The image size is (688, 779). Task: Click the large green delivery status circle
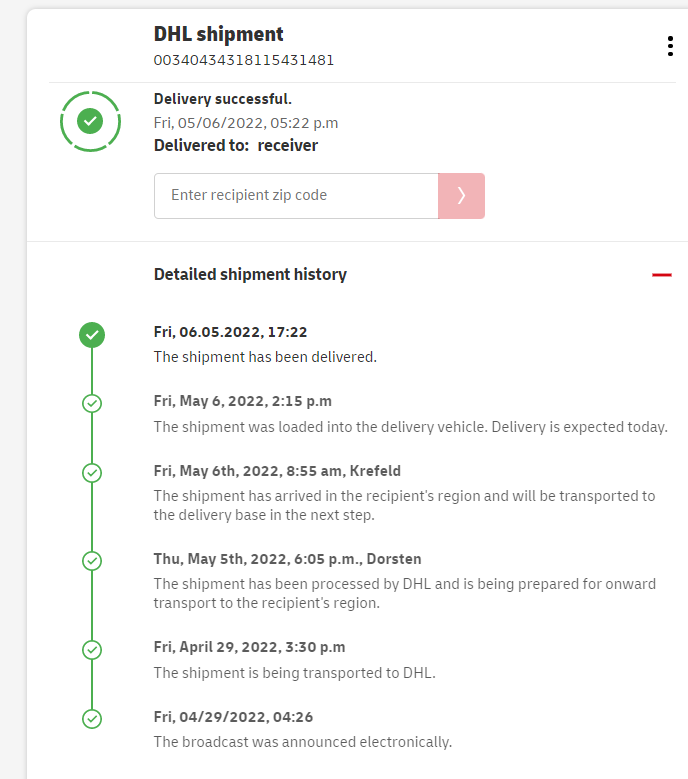click(x=90, y=121)
